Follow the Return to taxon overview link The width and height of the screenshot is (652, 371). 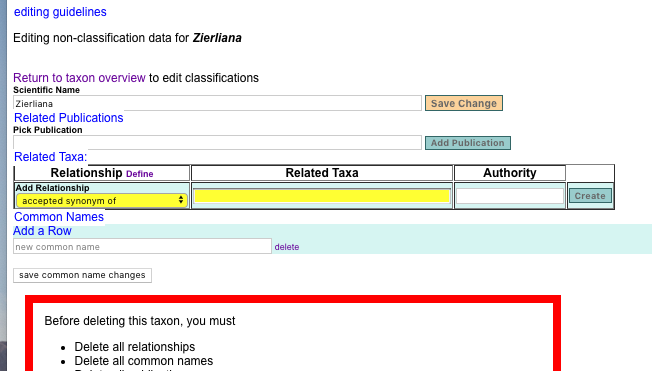coord(79,78)
